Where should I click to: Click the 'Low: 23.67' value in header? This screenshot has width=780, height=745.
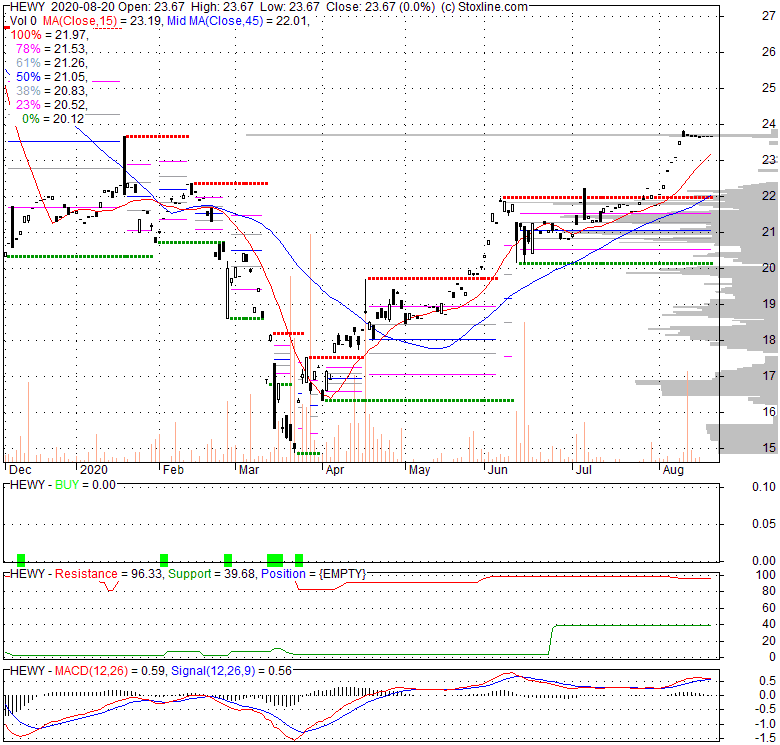[x=290, y=7]
